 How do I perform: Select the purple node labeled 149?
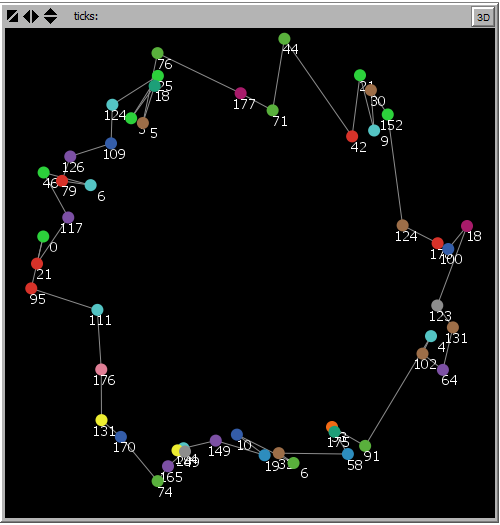[x=216, y=441]
